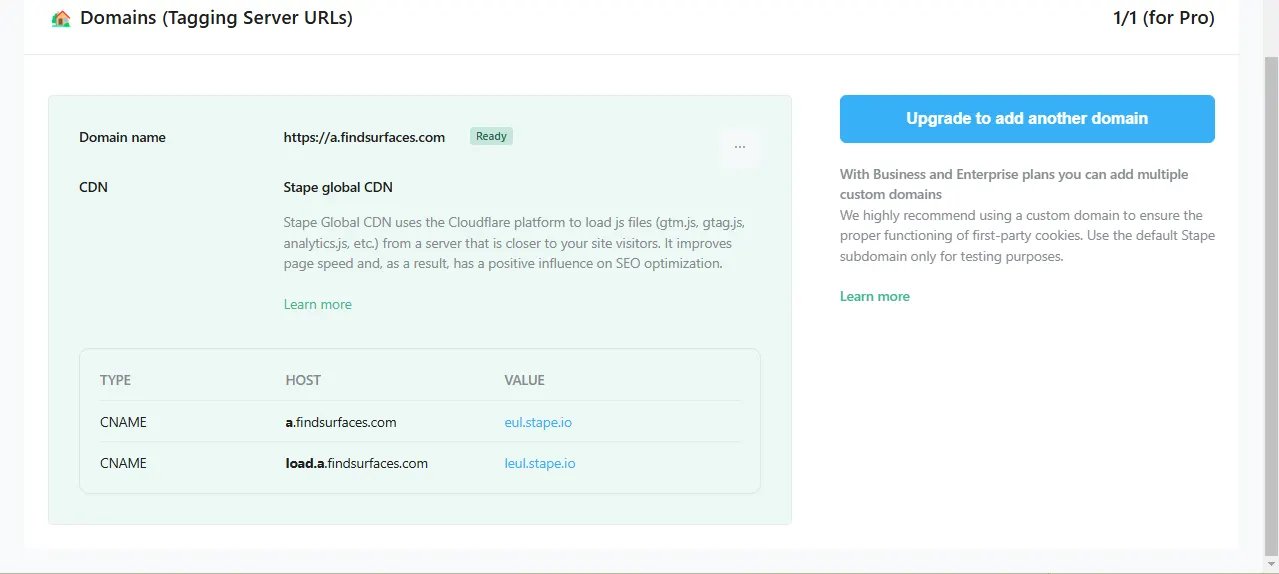Viewport: 1279px width, 574px height.
Task: Click the Ready status badge
Action: 491,136
